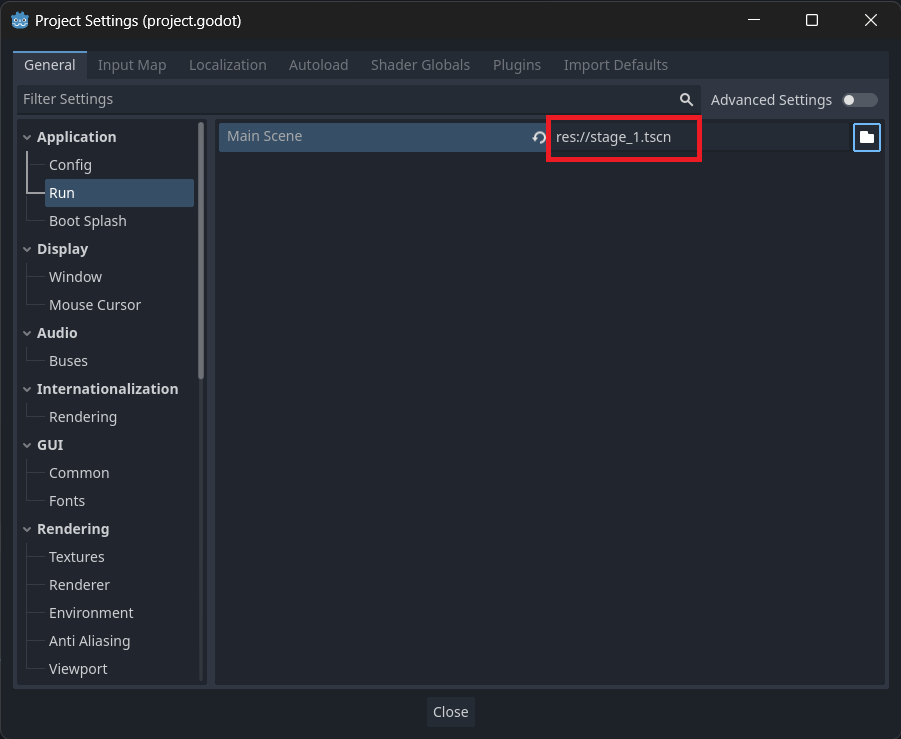Screen dimensions: 901x739
Task: Reset Main Scene with the revert arrow icon
Action: (538, 137)
